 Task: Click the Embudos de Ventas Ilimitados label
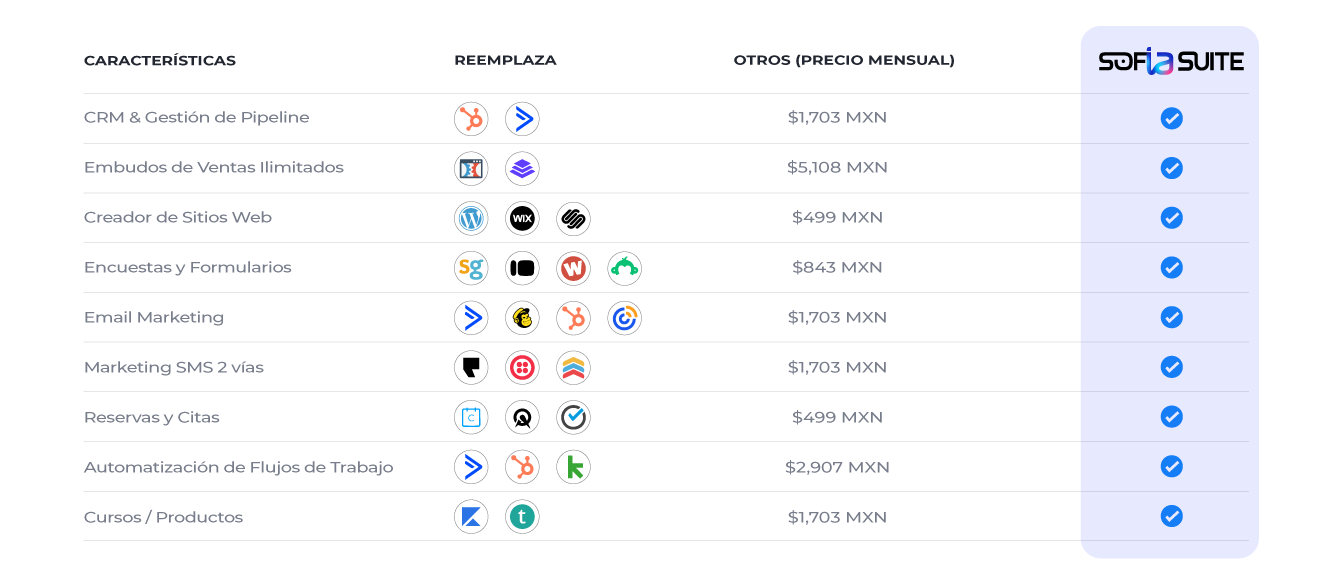click(x=214, y=168)
